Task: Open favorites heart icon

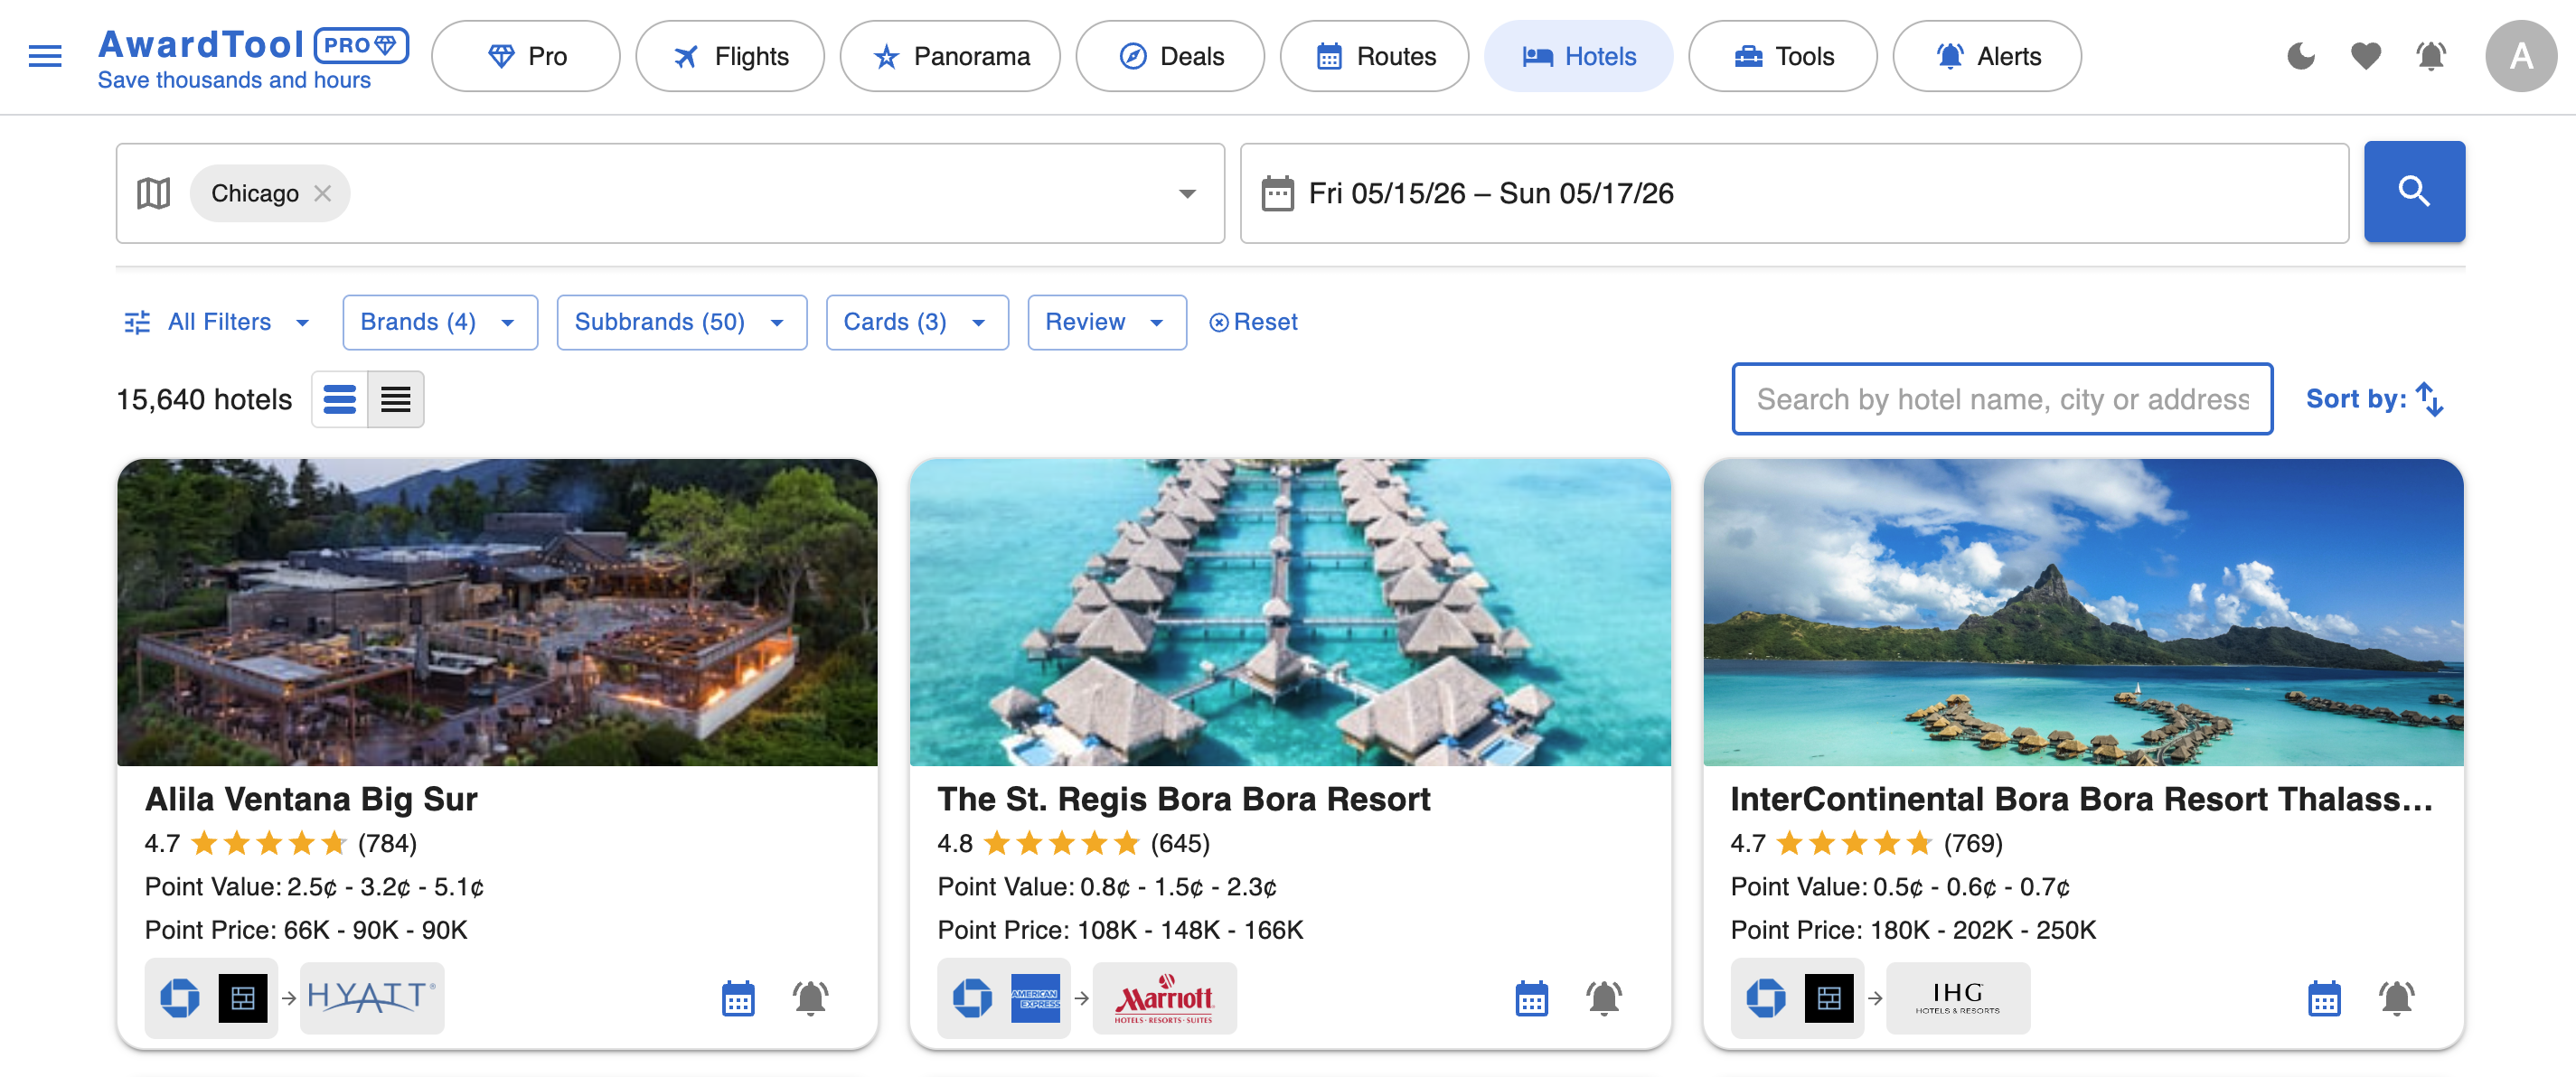Action: (2366, 56)
